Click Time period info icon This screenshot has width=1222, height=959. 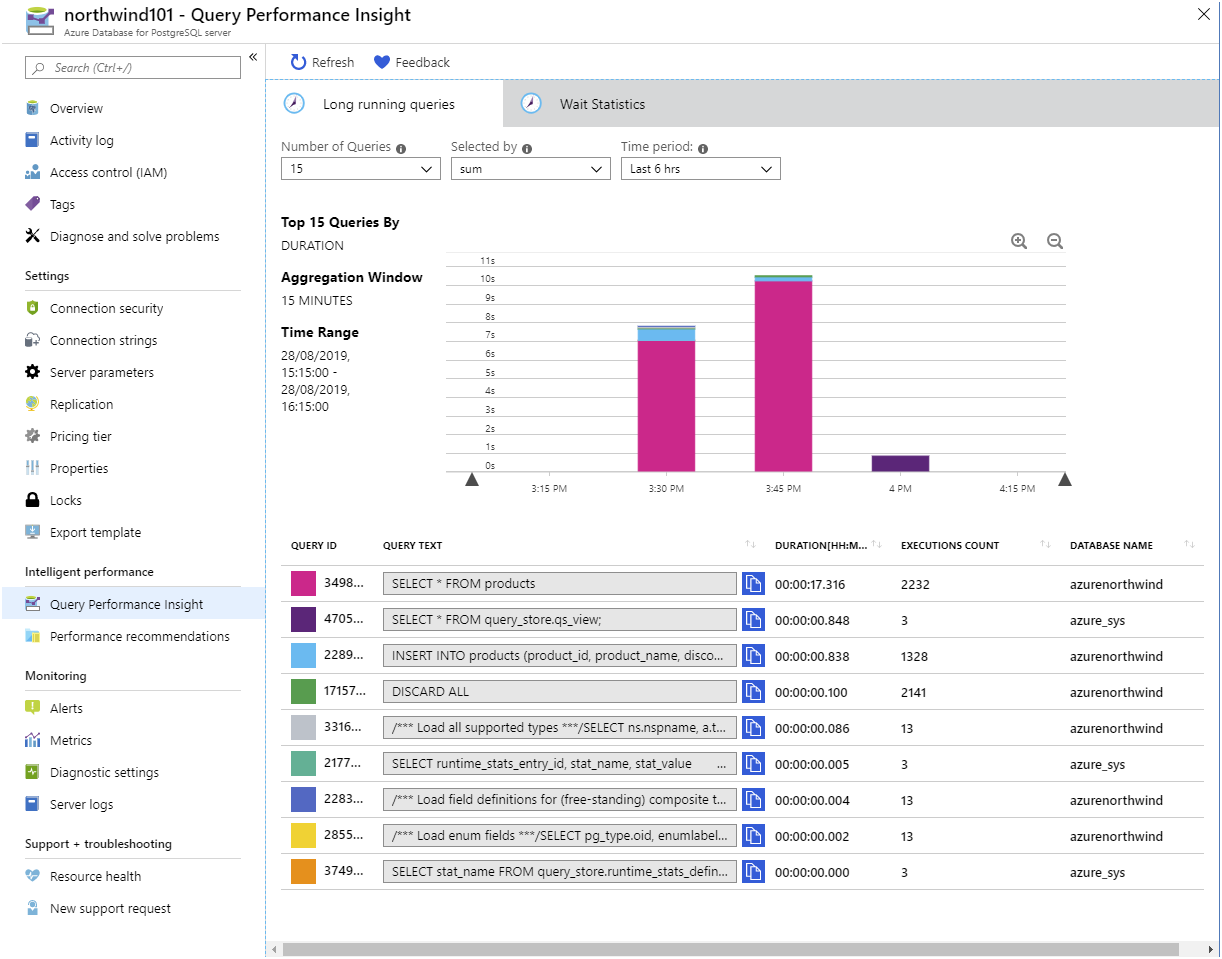point(703,148)
